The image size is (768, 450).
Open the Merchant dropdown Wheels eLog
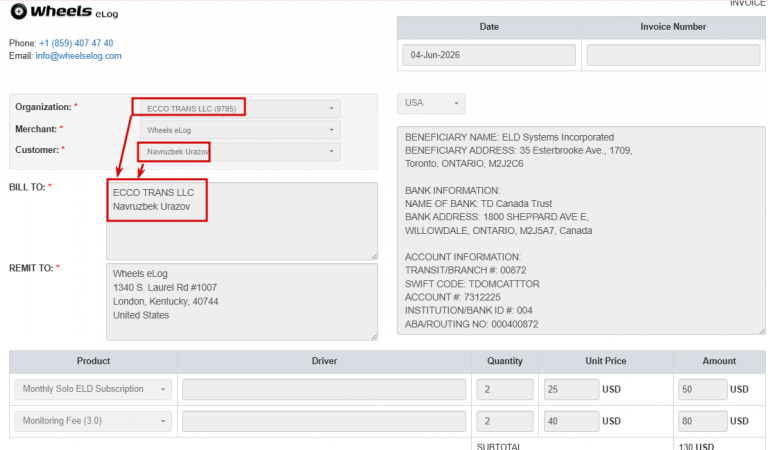click(240, 130)
